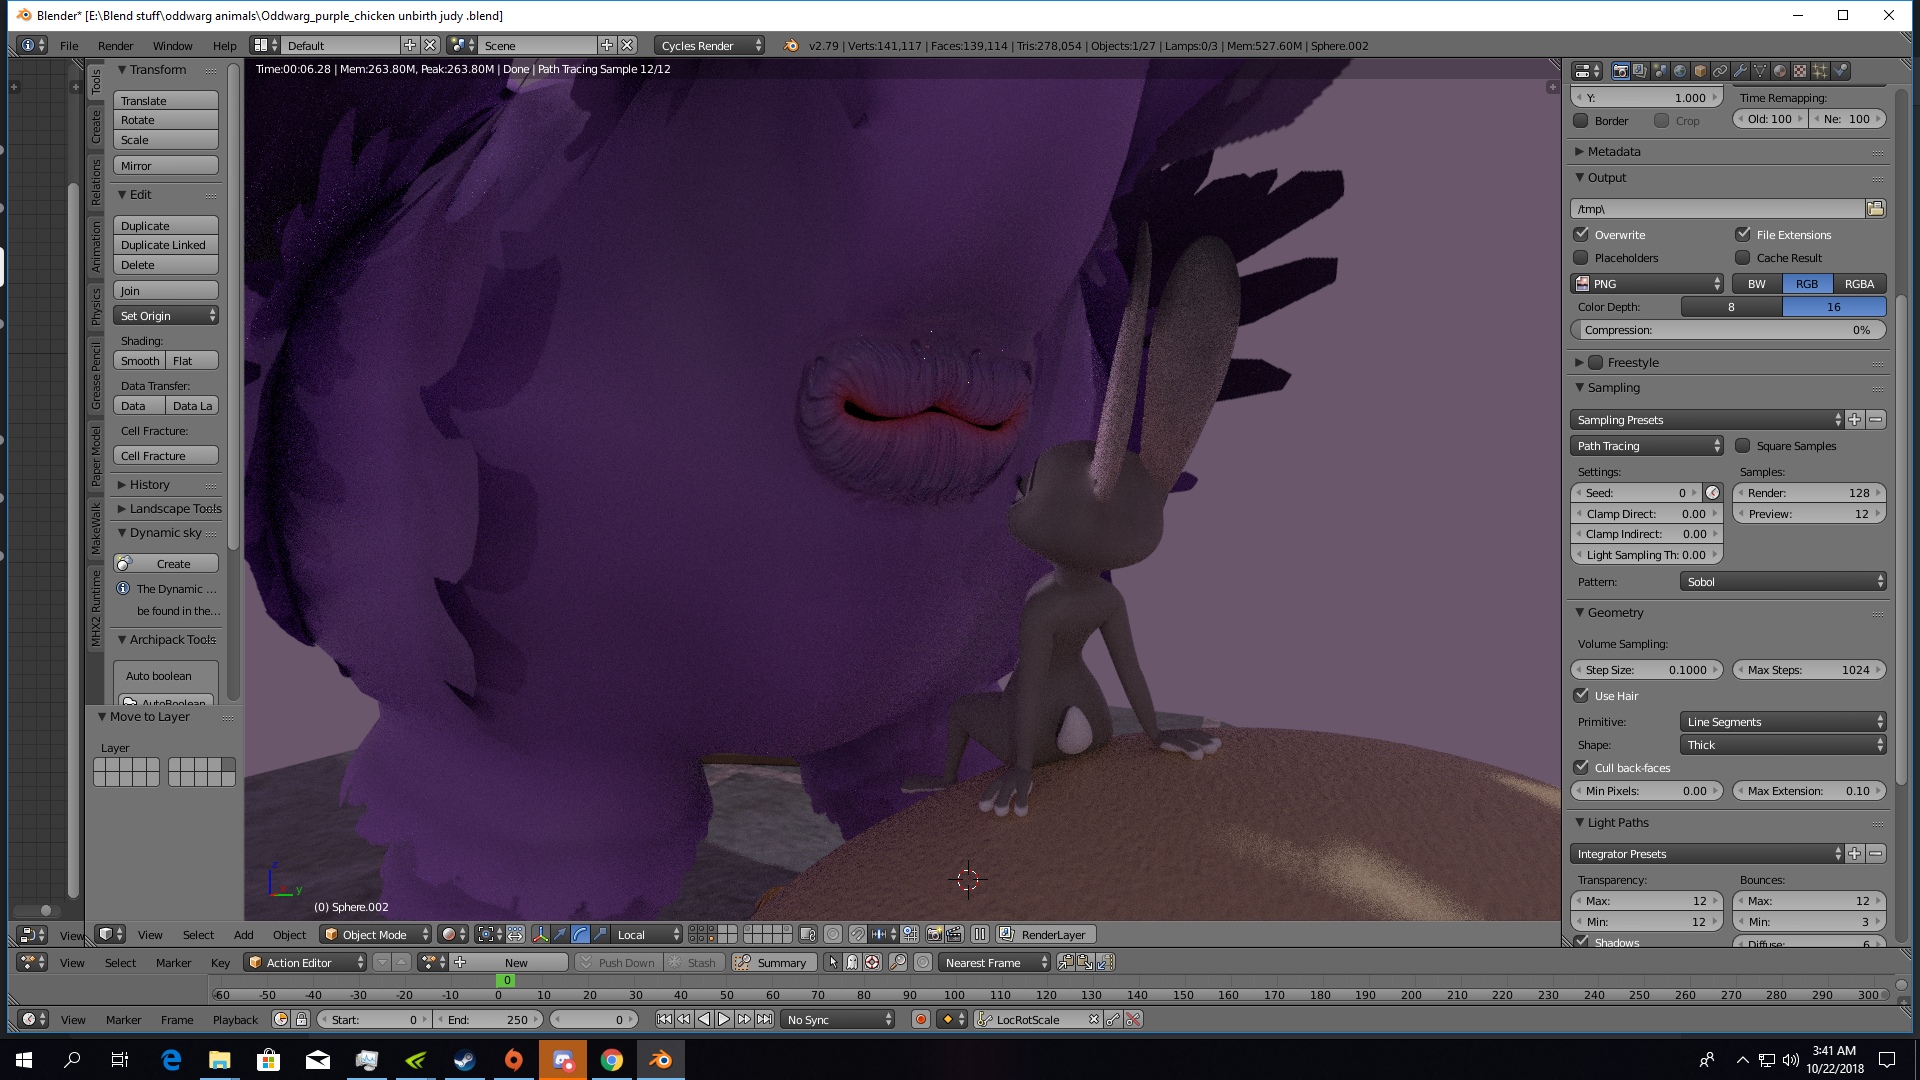Viewport: 1920px width, 1080px height.
Task: Select the RGBA color mode button
Action: click(1859, 284)
